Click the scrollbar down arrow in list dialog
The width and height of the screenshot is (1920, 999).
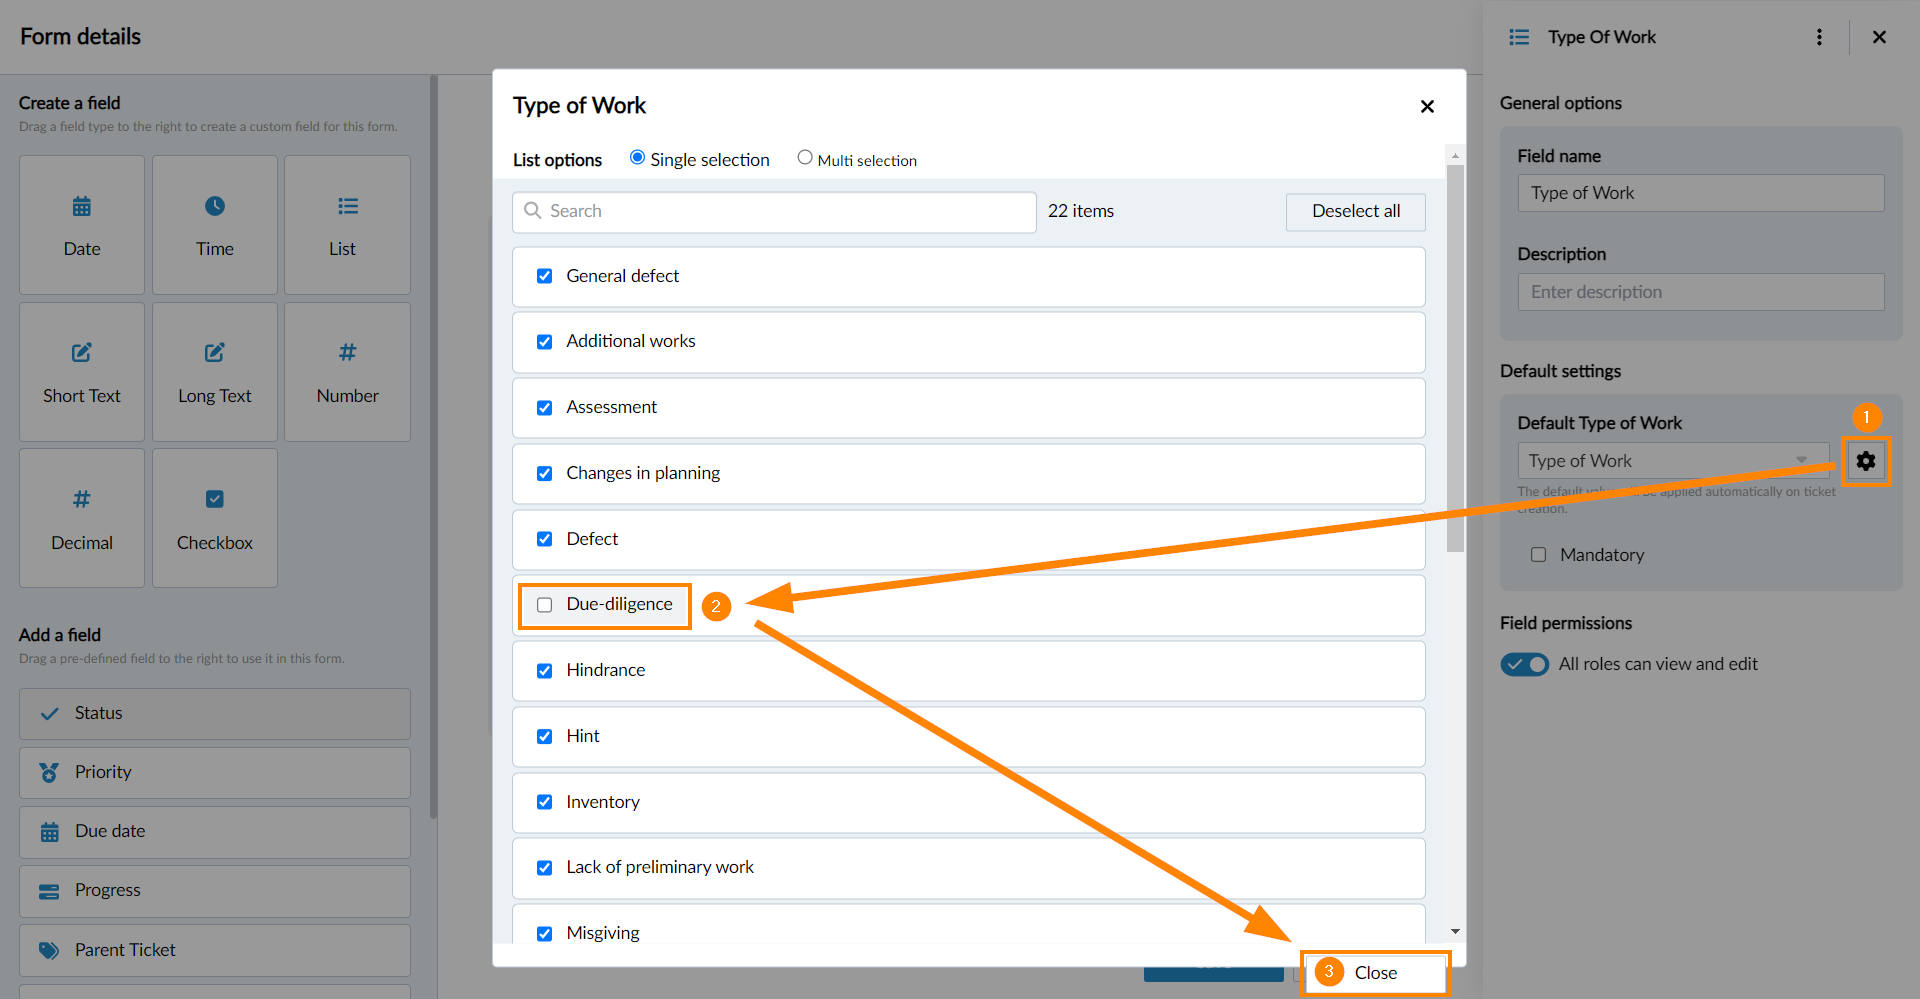tap(1455, 931)
